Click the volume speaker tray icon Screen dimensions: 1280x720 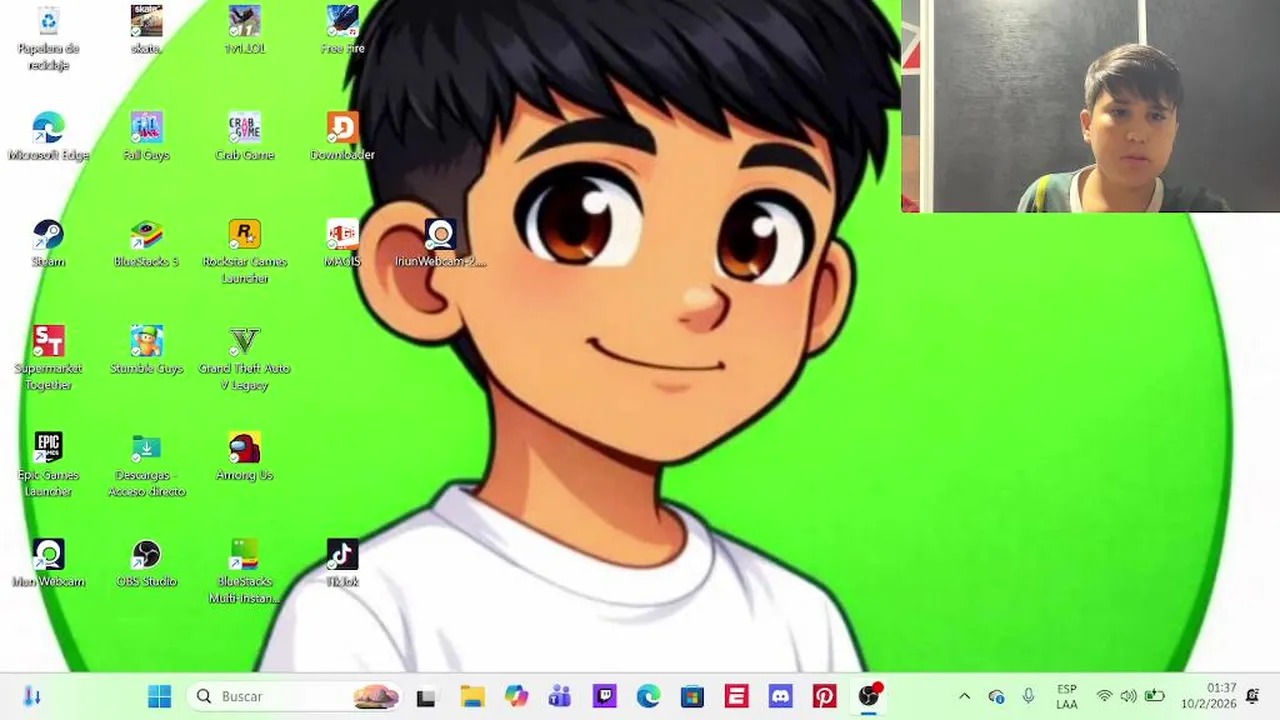pyautogui.click(x=1128, y=696)
